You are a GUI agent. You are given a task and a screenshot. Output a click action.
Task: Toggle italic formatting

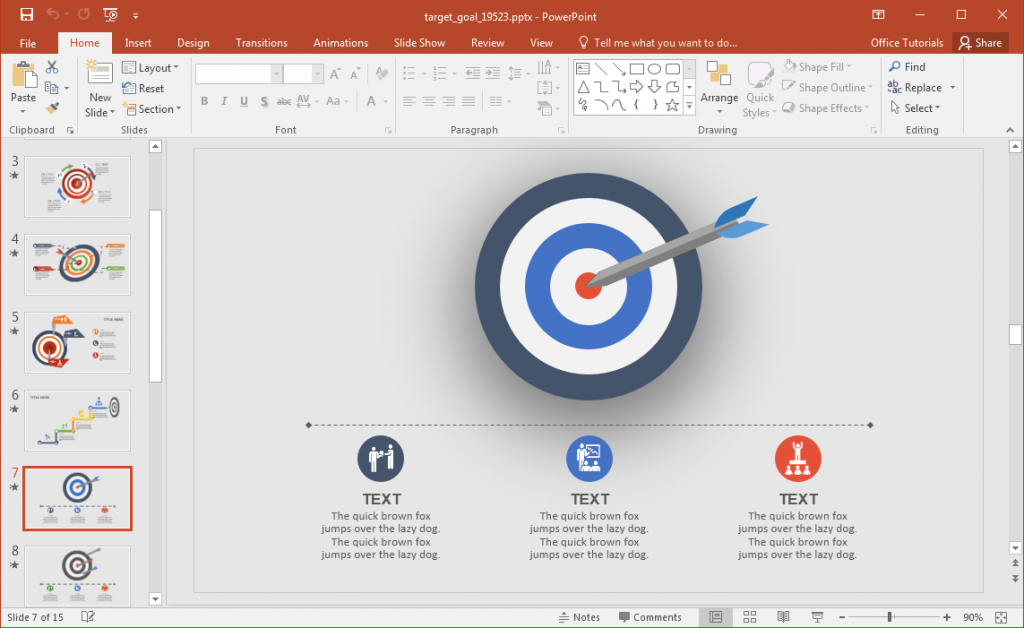(x=224, y=101)
